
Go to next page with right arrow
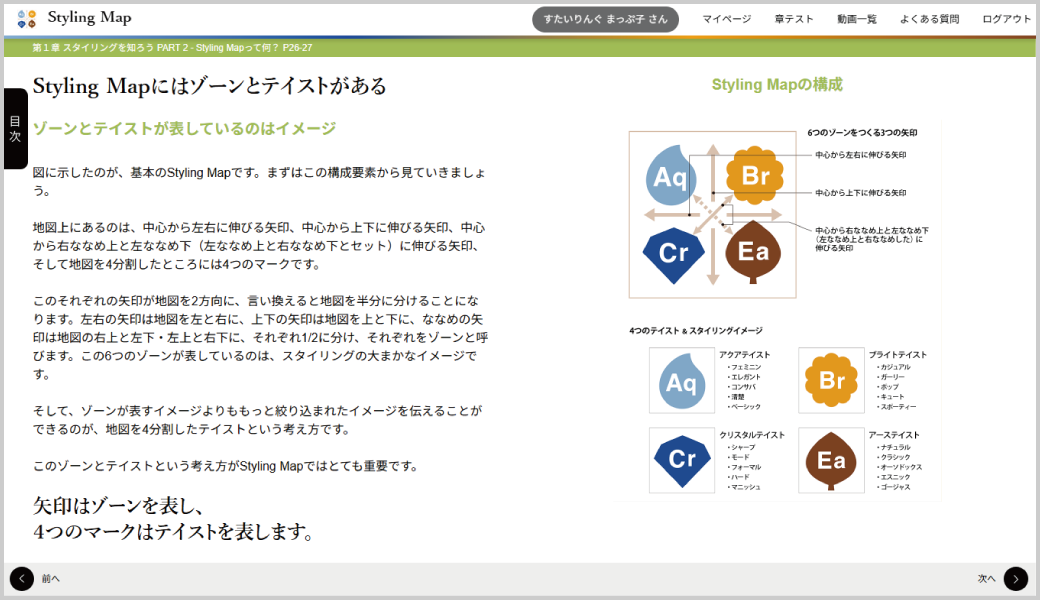pyautogui.click(x=1015, y=578)
